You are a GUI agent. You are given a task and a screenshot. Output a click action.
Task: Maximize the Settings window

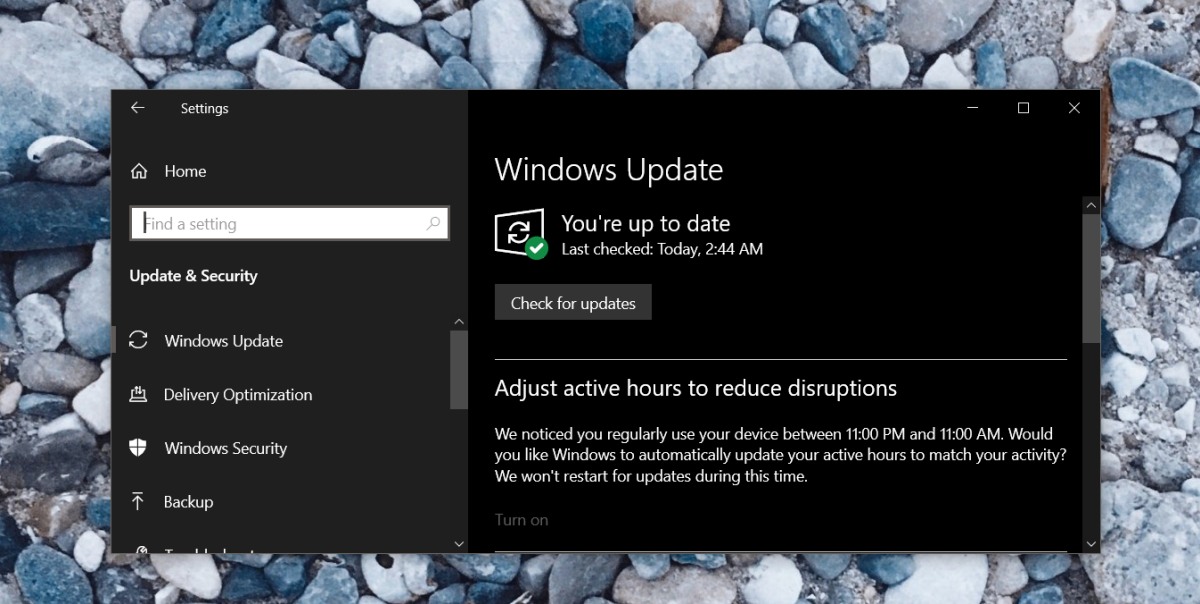click(1023, 108)
